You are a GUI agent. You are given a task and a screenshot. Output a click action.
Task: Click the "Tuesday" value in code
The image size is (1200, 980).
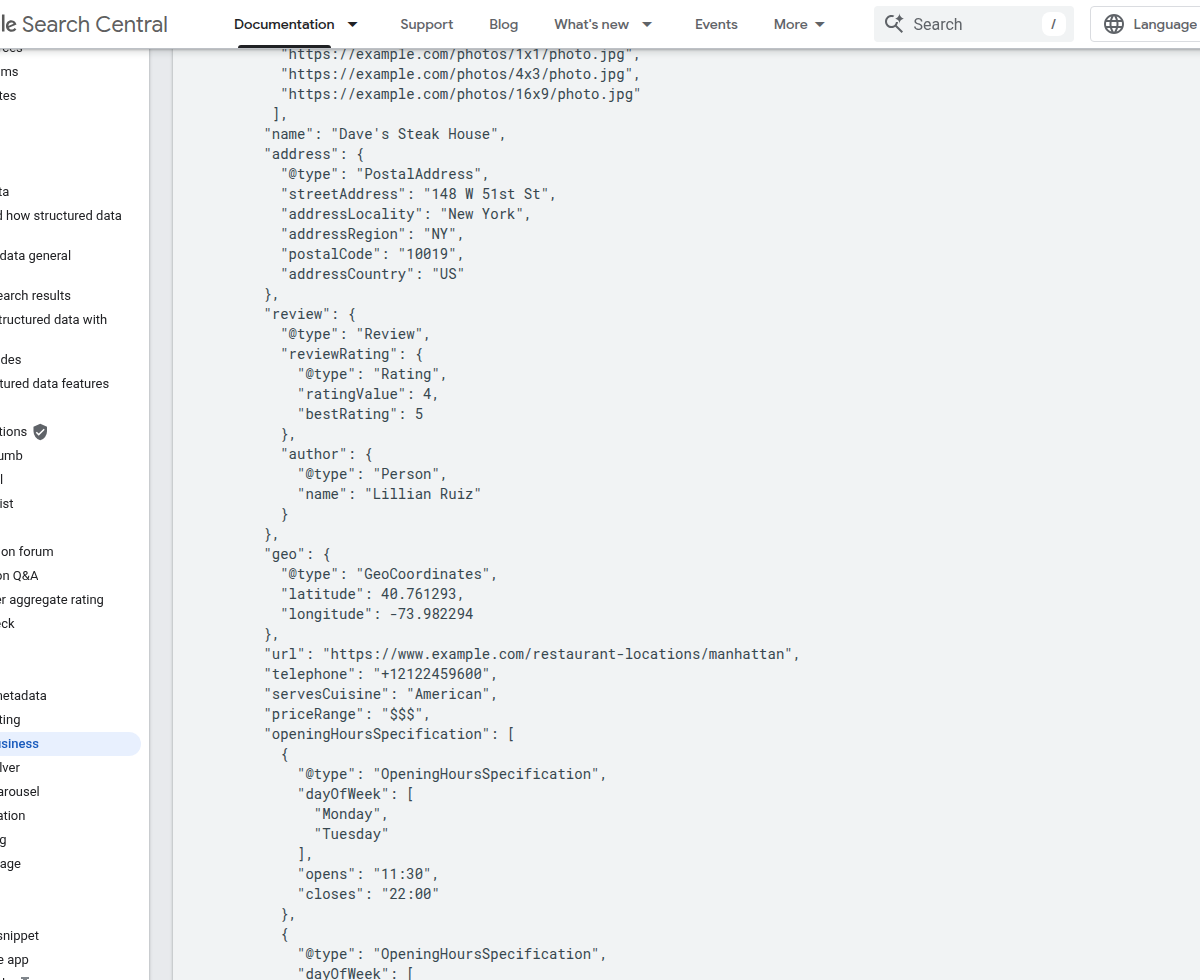(351, 834)
